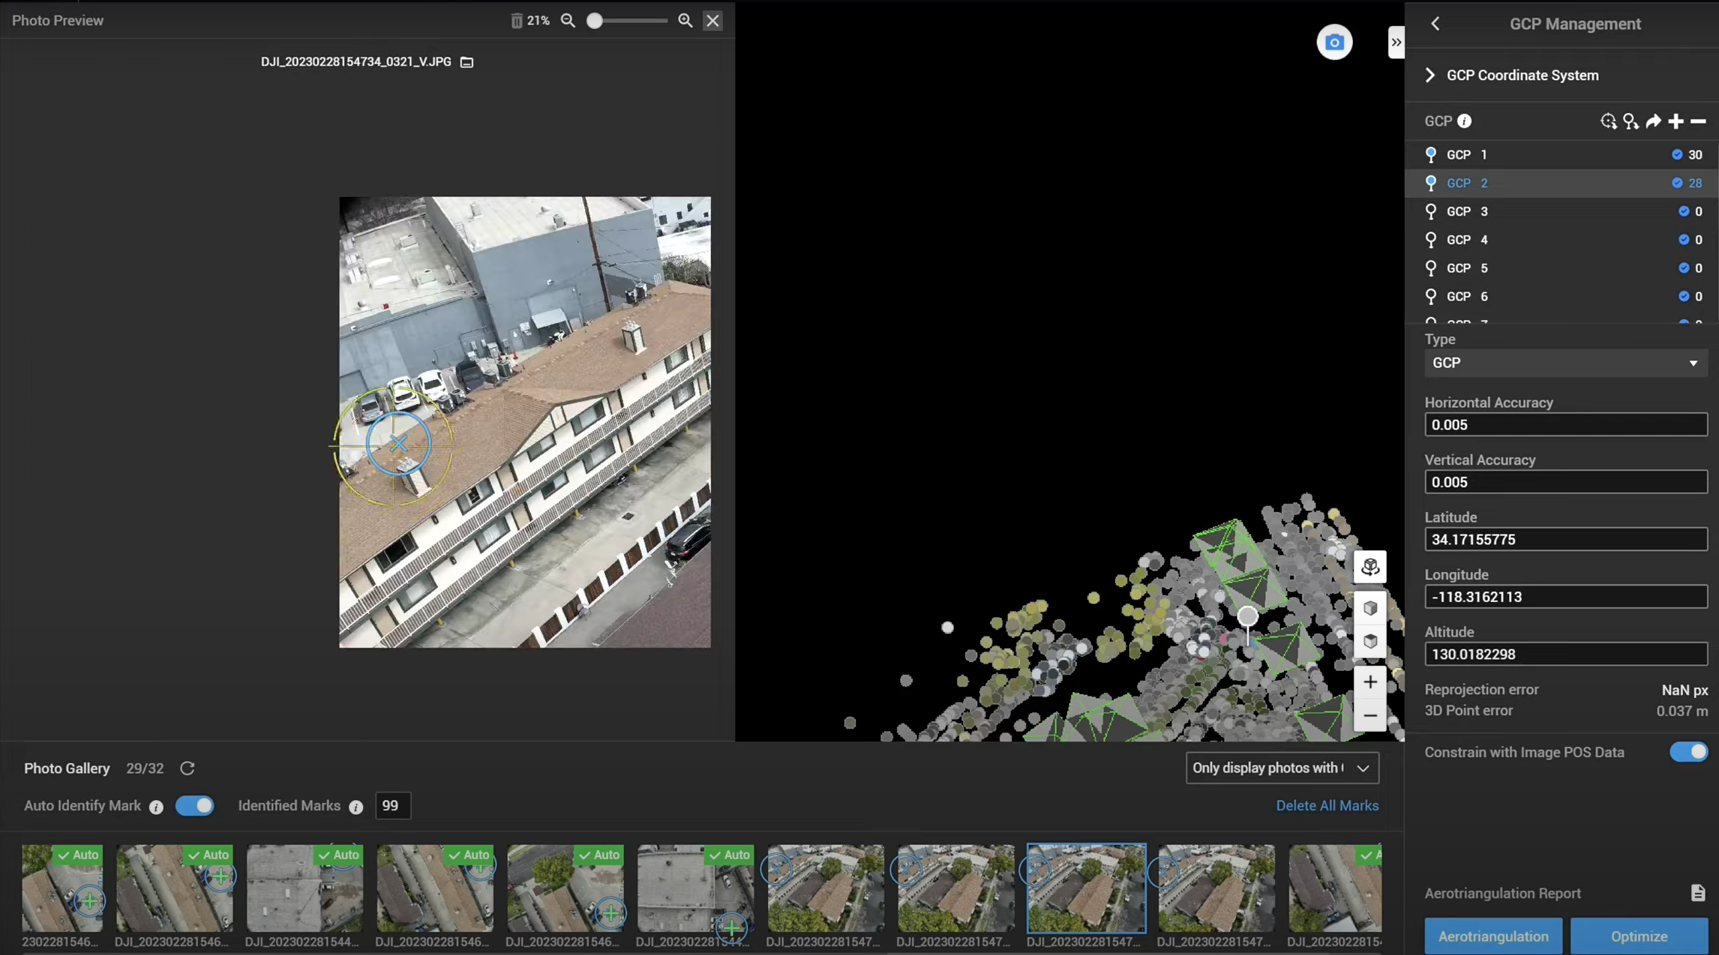1719x955 pixels.
Task: Edit the Vertical Accuracy field
Action: pos(1565,482)
